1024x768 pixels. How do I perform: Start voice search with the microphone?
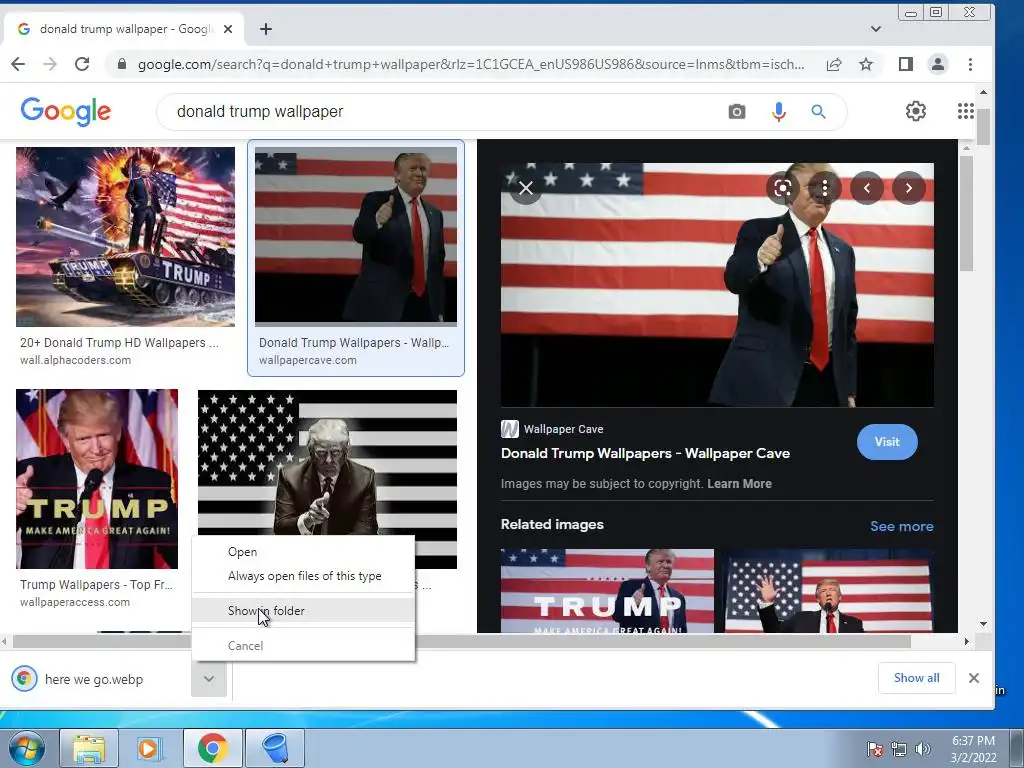[778, 112]
